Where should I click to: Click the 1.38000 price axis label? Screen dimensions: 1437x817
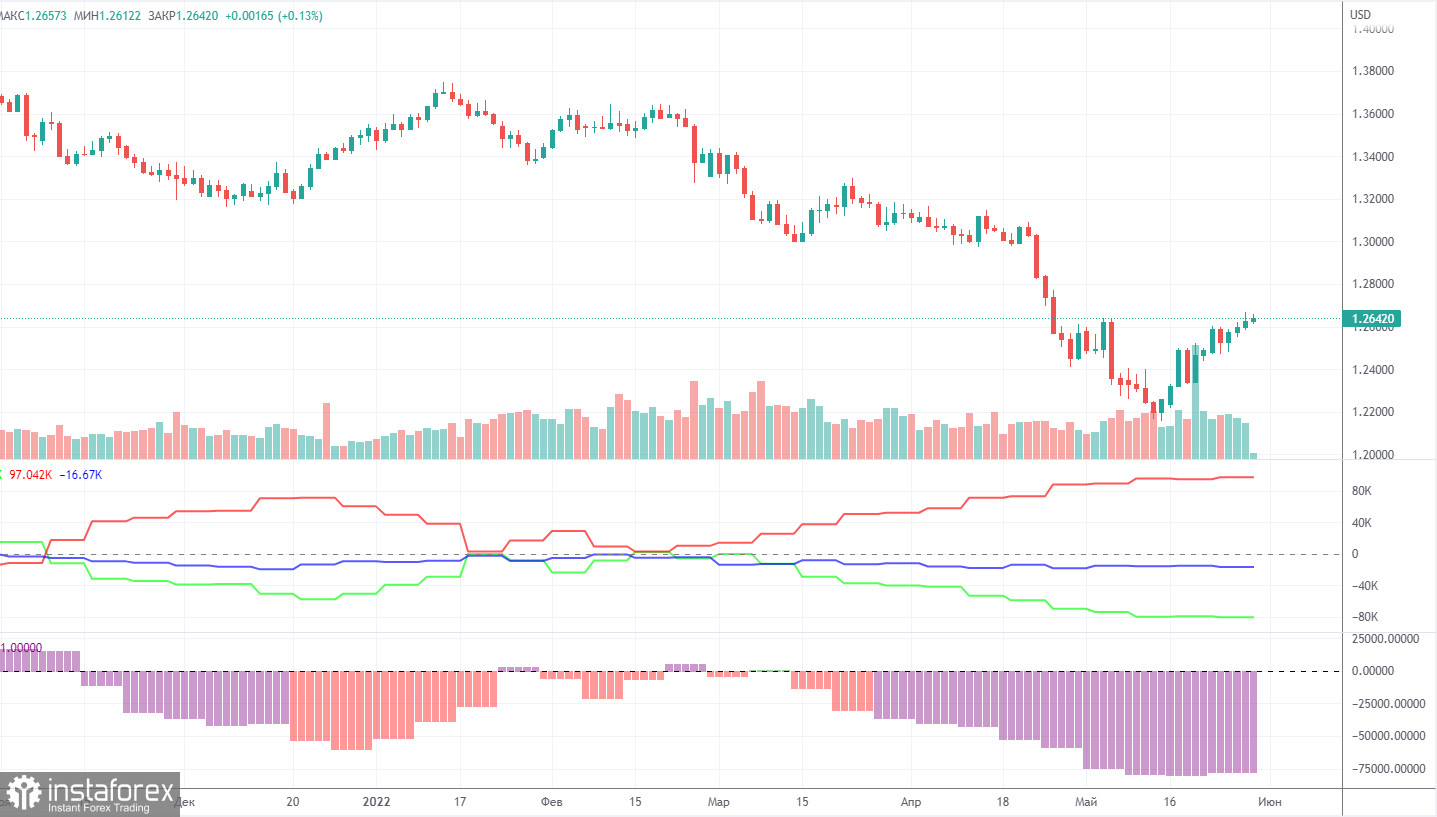pos(1372,72)
